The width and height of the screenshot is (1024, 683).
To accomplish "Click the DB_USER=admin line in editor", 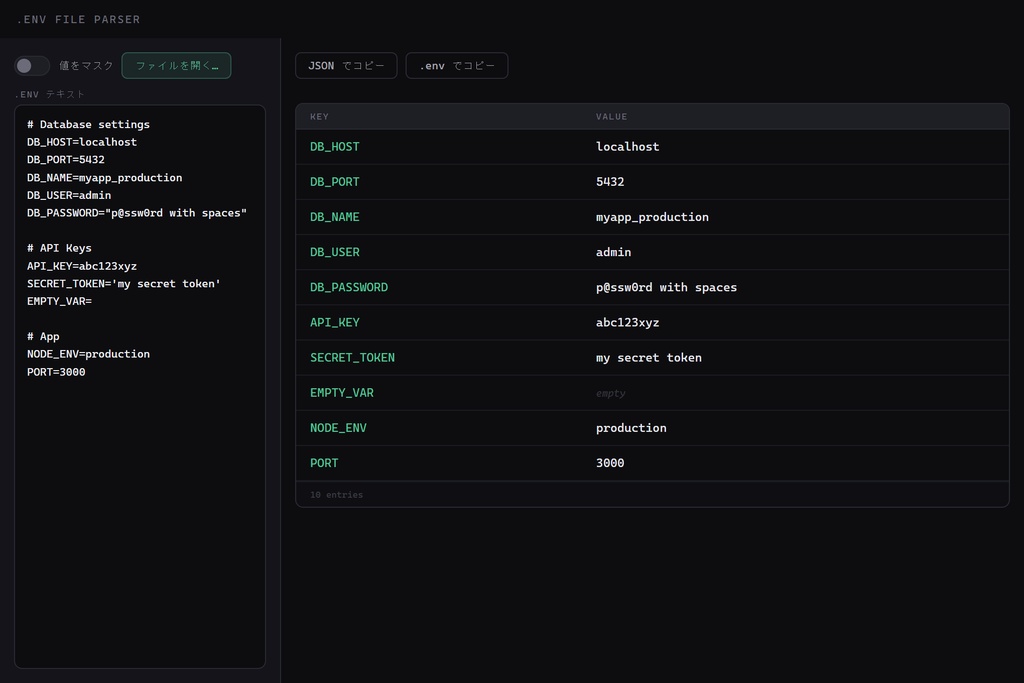I will click(x=69, y=195).
